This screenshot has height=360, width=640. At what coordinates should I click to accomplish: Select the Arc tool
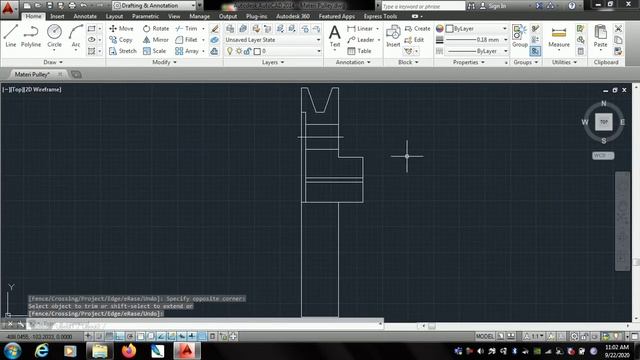coord(76,36)
